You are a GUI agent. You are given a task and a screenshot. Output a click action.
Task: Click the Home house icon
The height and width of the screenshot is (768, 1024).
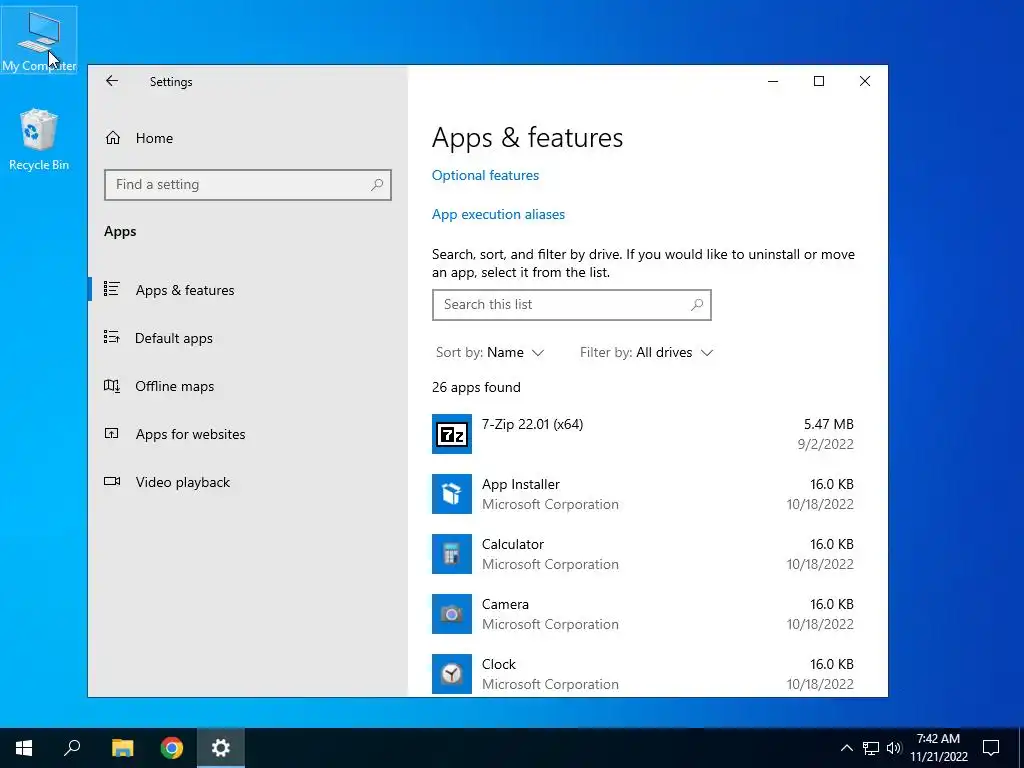pyautogui.click(x=113, y=138)
